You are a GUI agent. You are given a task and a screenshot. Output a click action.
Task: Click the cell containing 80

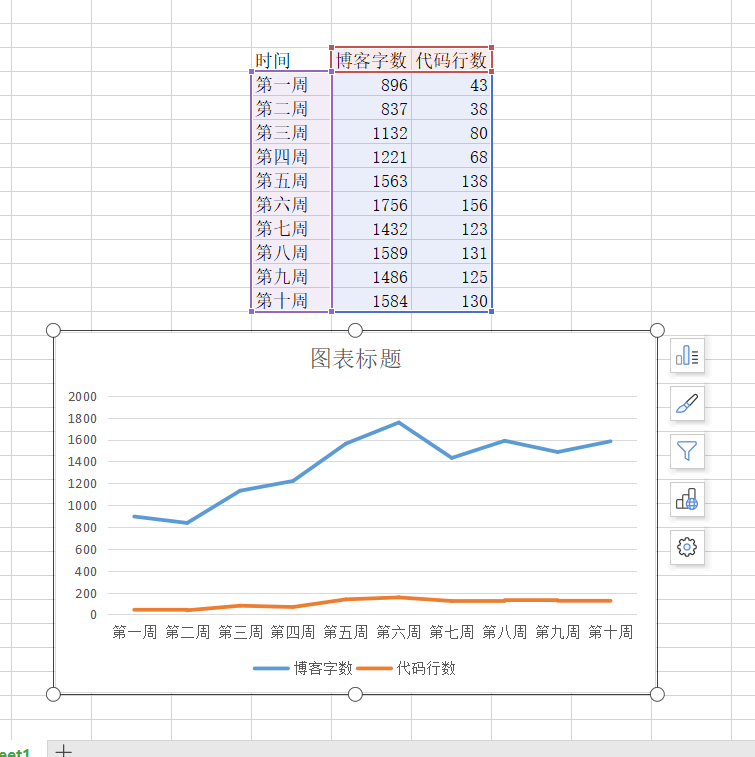click(x=451, y=132)
